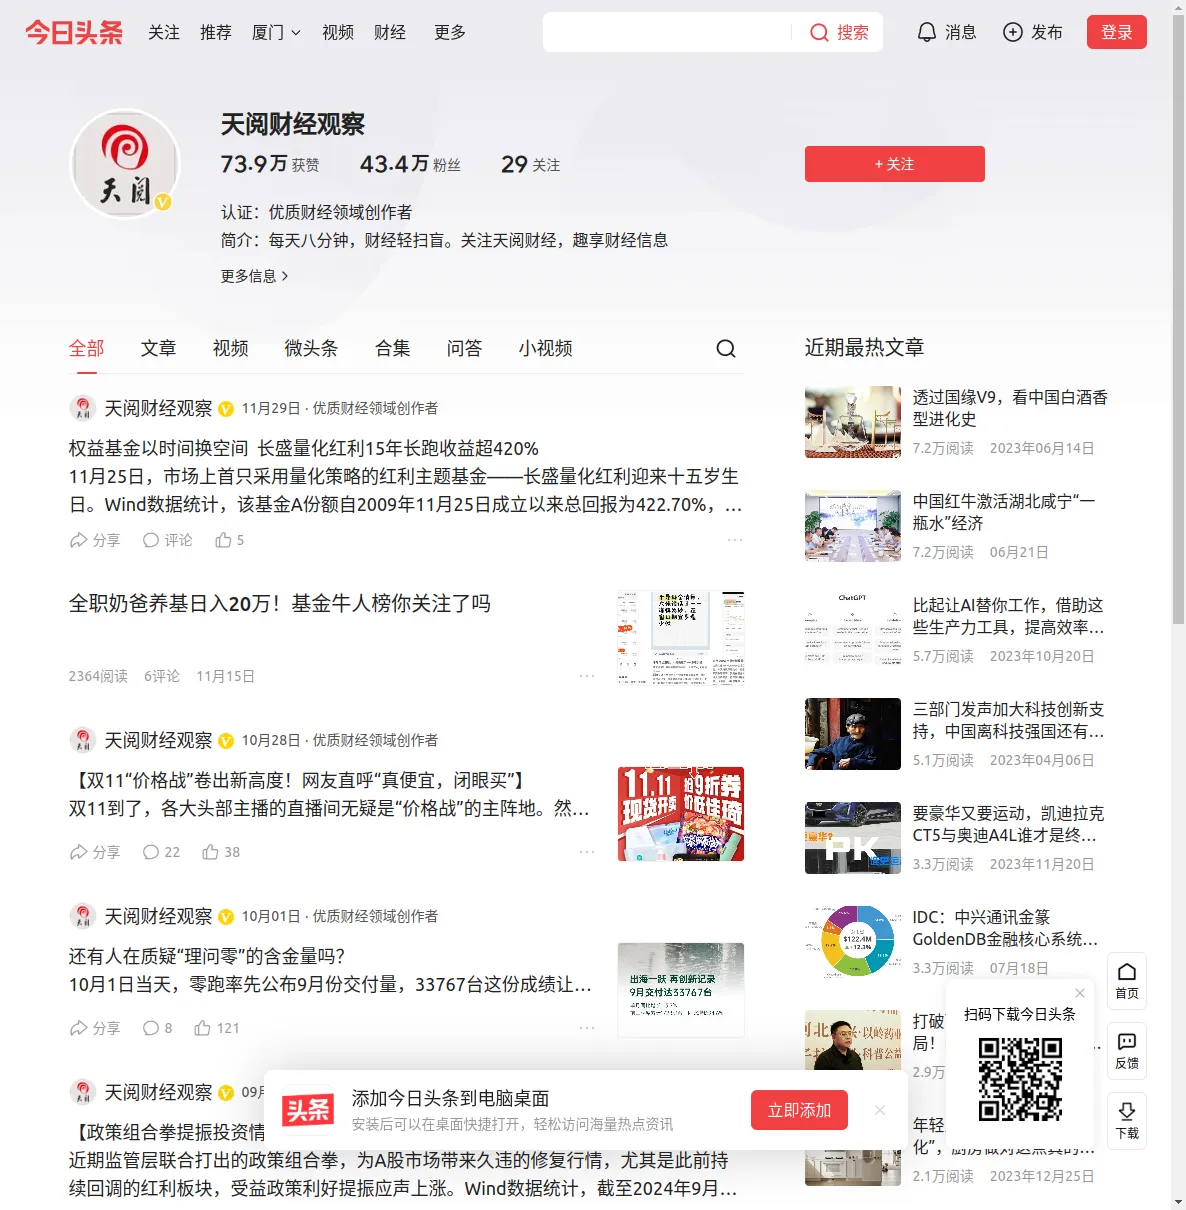1186x1210 pixels.
Task: Open more options for 理问零 post
Action: 587,1028
